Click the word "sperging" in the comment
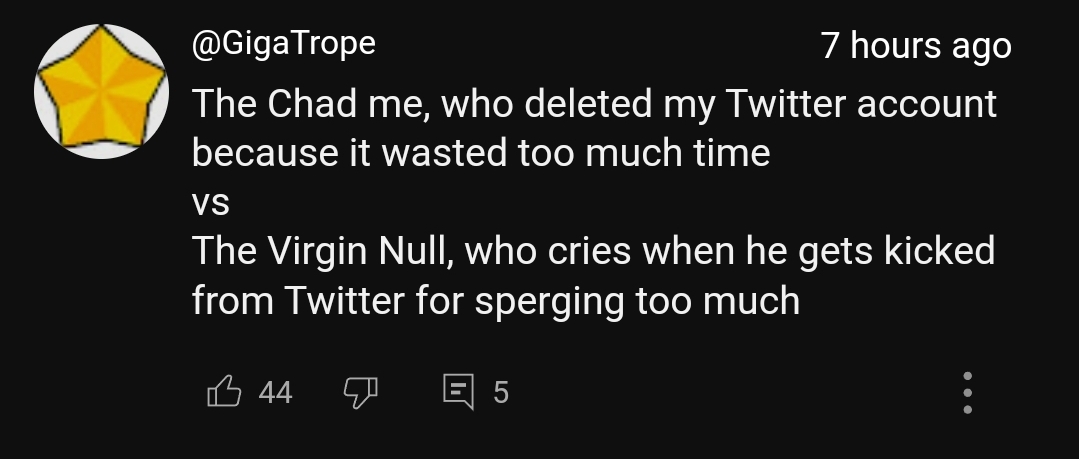Image resolution: width=1079 pixels, height=459 pixels. [x=549, y=301]
